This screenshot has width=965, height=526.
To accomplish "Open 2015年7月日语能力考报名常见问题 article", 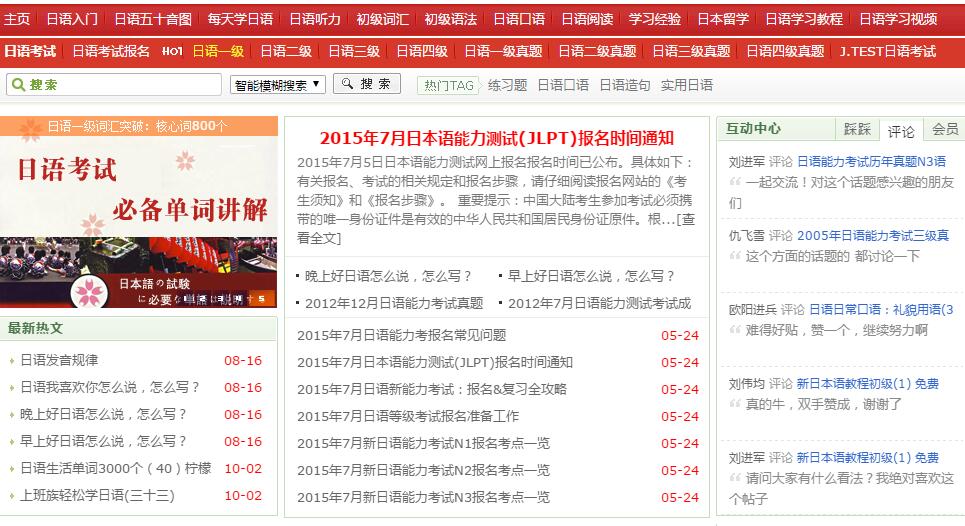I will 401,335.
